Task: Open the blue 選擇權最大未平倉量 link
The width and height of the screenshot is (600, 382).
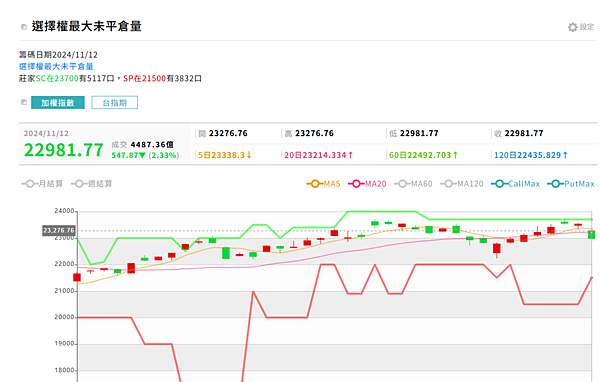Action: pyautogui.click(x=56, y=66)
